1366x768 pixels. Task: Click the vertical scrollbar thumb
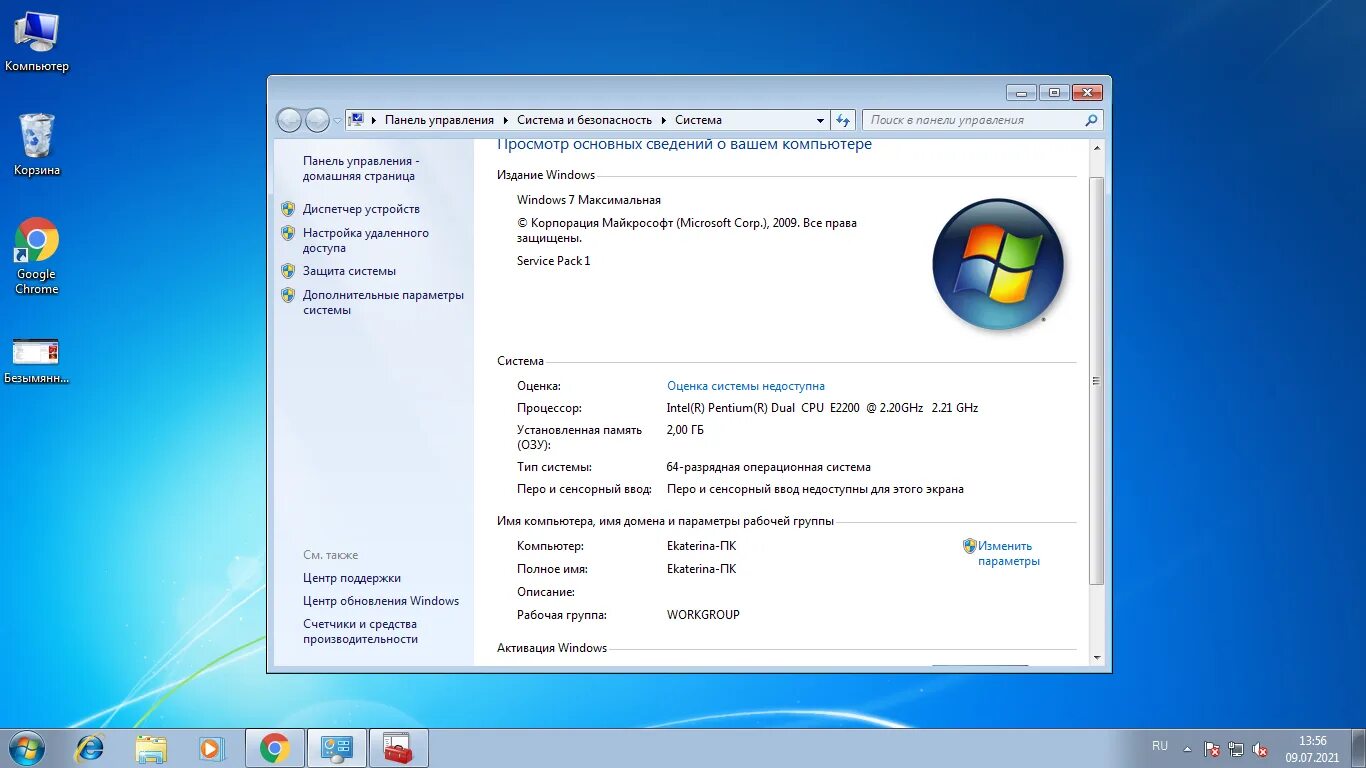[1097, 381]
